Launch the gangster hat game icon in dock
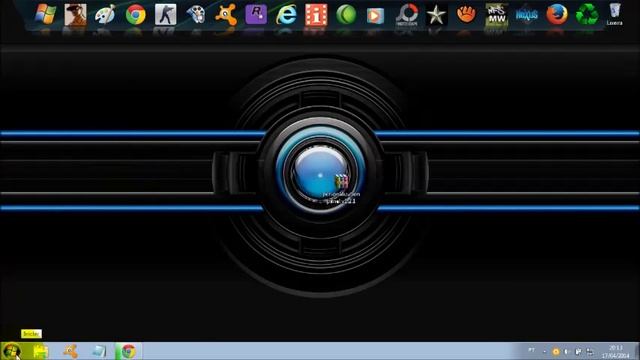The image size is (640, 360). click(x=76, y=14)
